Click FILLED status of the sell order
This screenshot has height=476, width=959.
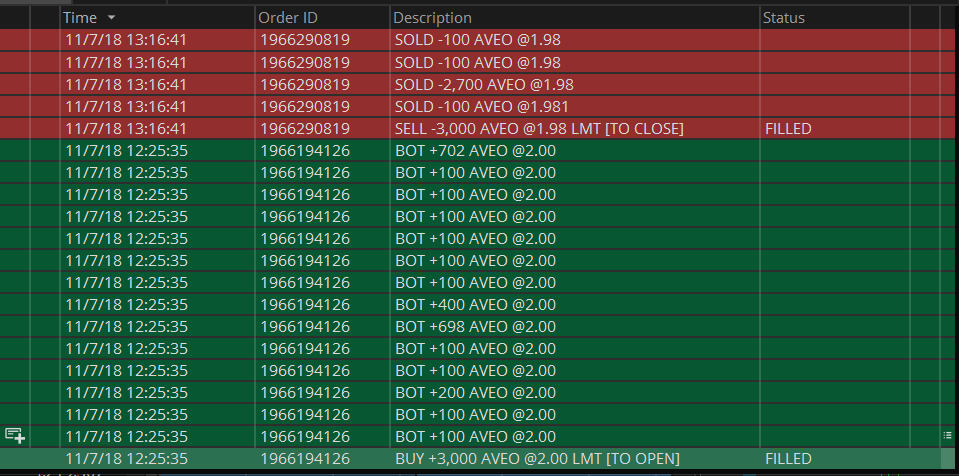pos(788,128)
